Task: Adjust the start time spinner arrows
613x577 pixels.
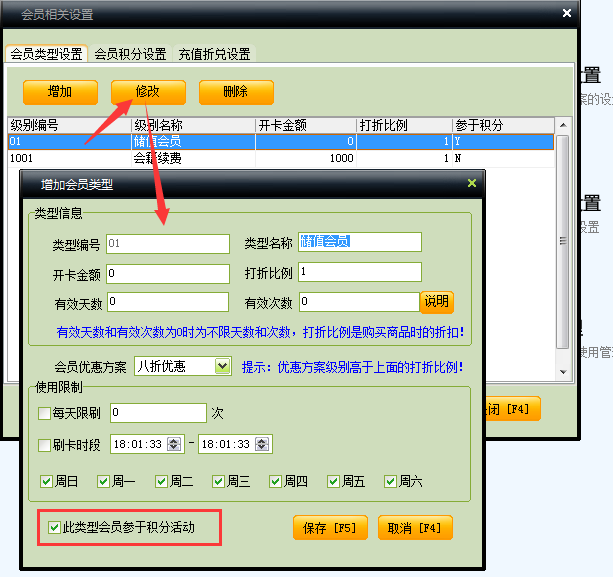Action: (x=174, y=445)
